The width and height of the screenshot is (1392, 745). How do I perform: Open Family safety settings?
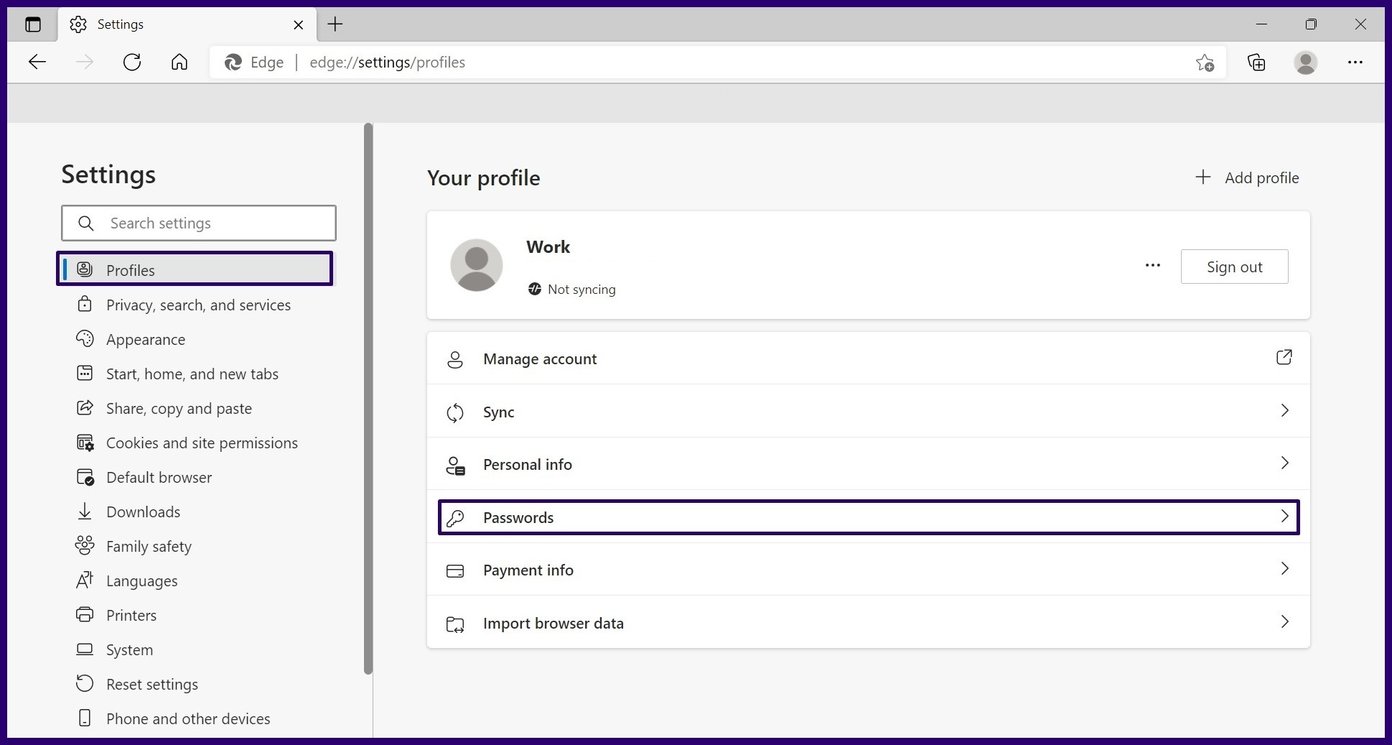[x=149, y=546]
